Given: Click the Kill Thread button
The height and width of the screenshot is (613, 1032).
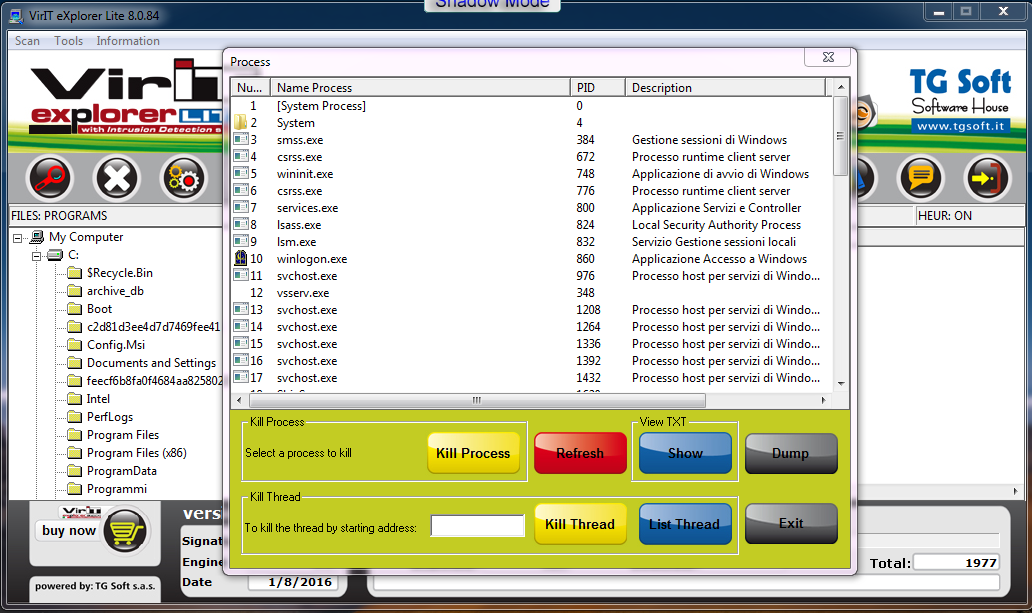Looking at the screenshot, I should pos(580,524).
